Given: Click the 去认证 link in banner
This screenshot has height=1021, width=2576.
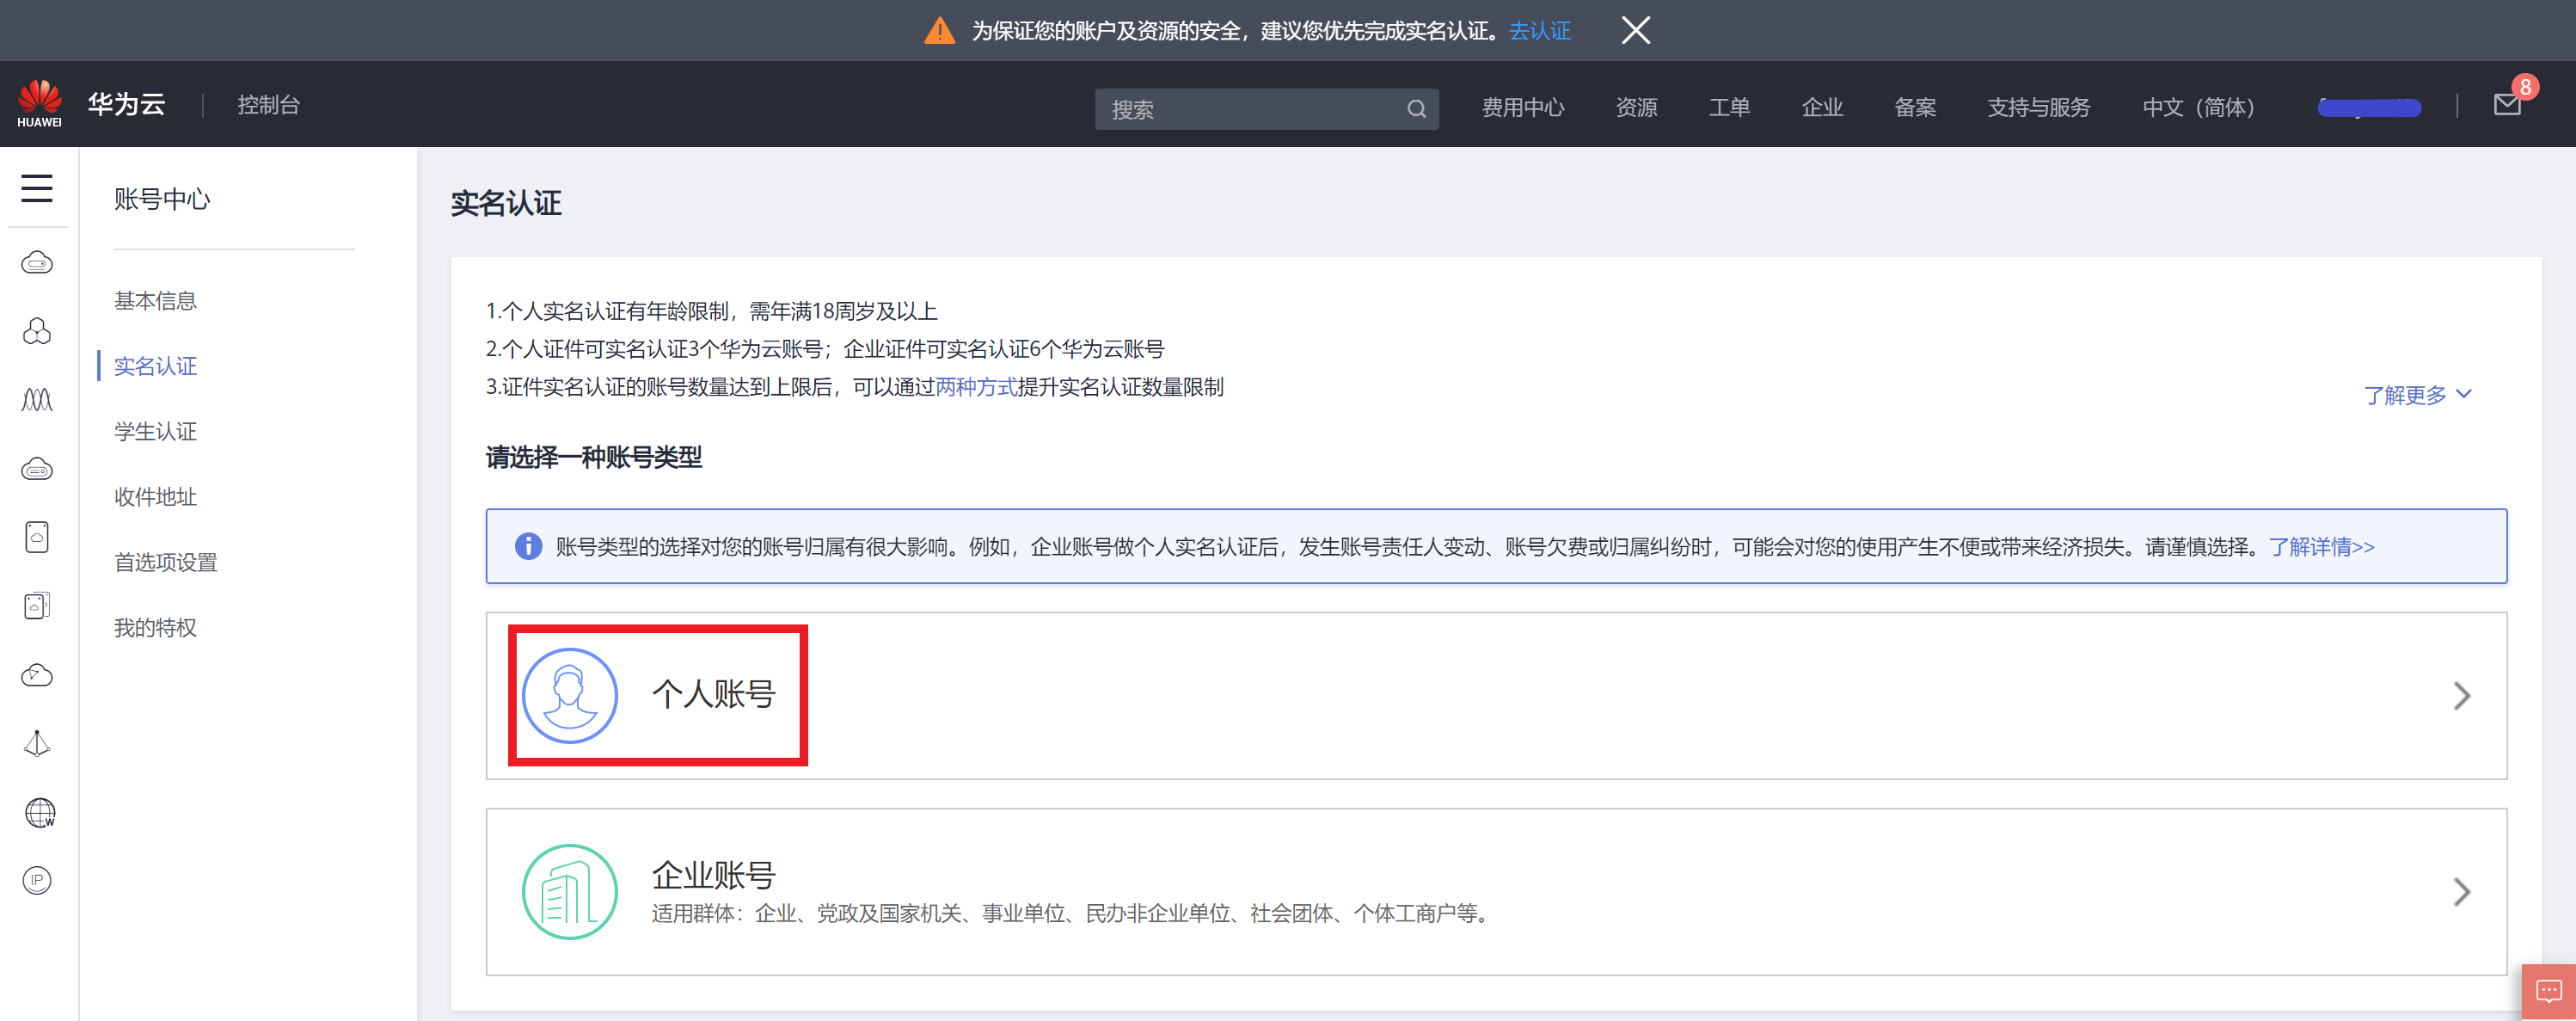Looking at the screenshot, I should click(1539, 31).
